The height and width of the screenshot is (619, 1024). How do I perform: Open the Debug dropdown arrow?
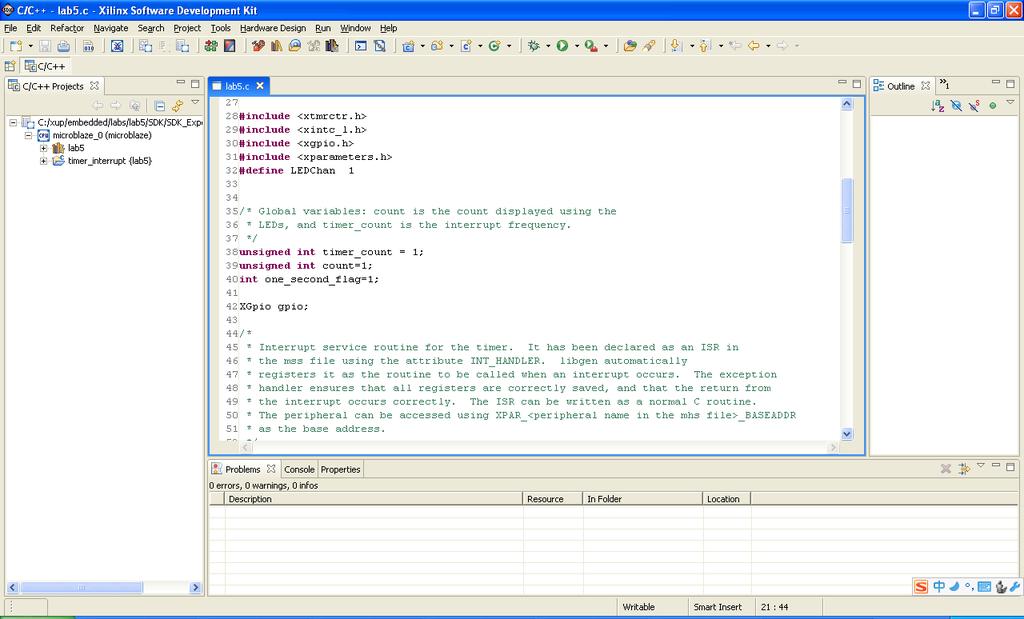pyautogui.click(x=547, y=46)
